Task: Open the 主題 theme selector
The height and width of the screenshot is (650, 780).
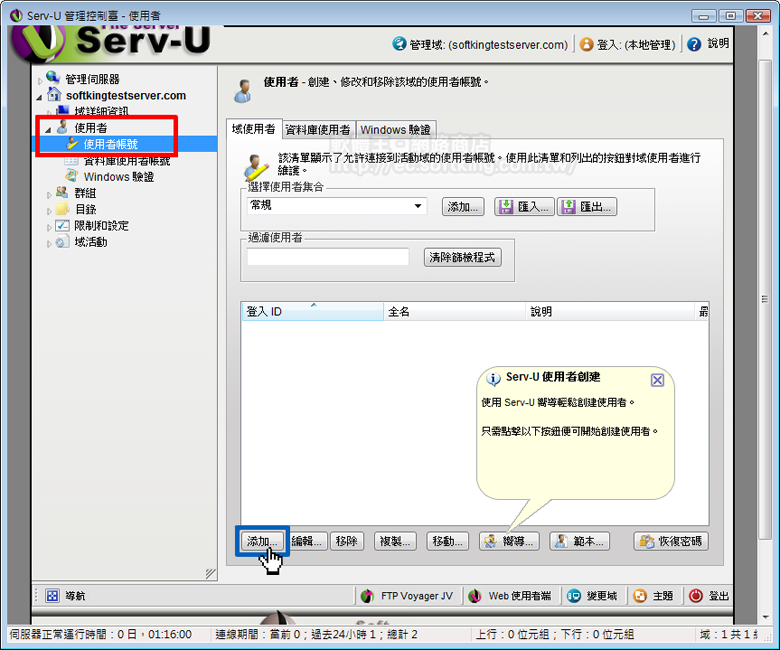Action: (640, 596)
